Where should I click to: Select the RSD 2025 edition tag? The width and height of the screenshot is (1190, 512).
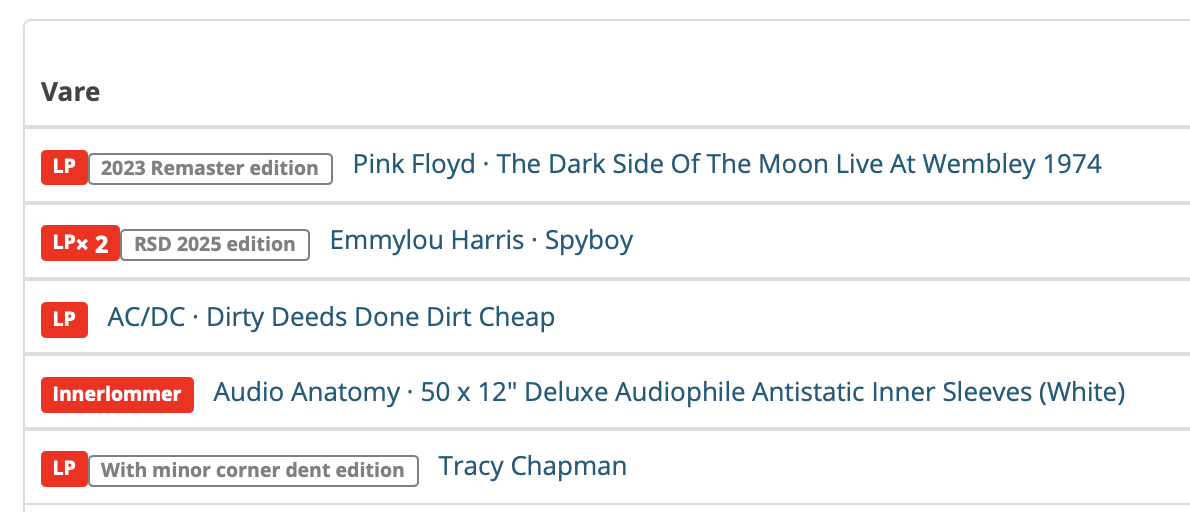tap(215, 244)
